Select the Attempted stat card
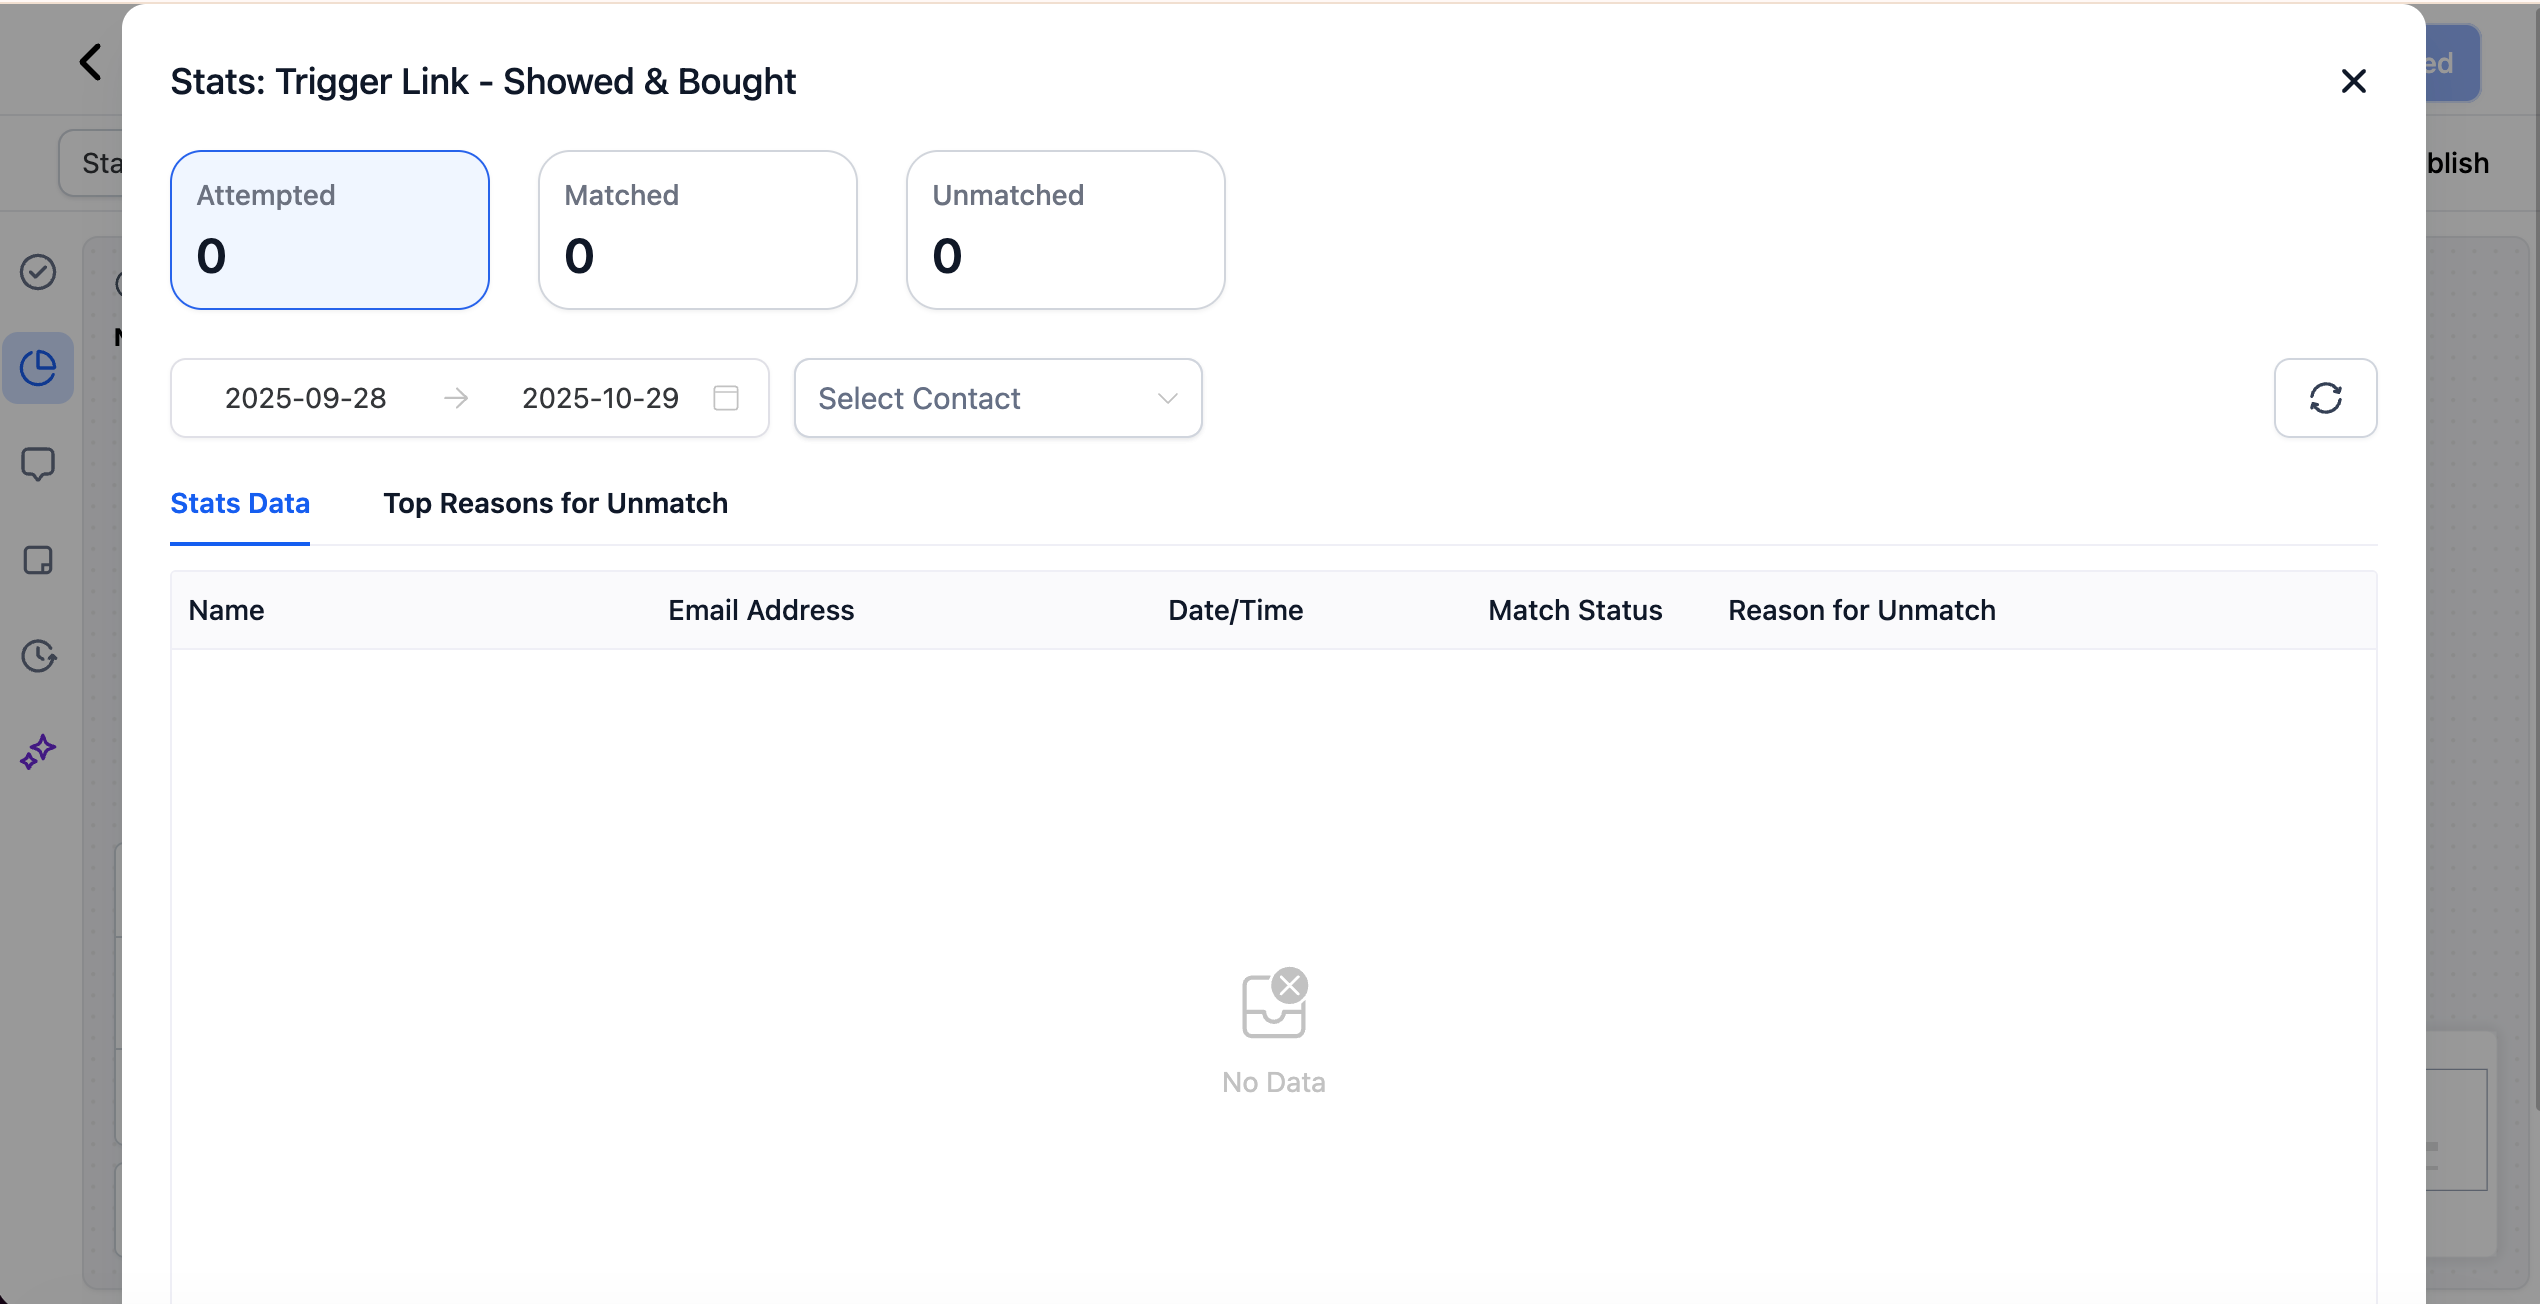This screenshot has width=2540, height=1304. point(329,230)
